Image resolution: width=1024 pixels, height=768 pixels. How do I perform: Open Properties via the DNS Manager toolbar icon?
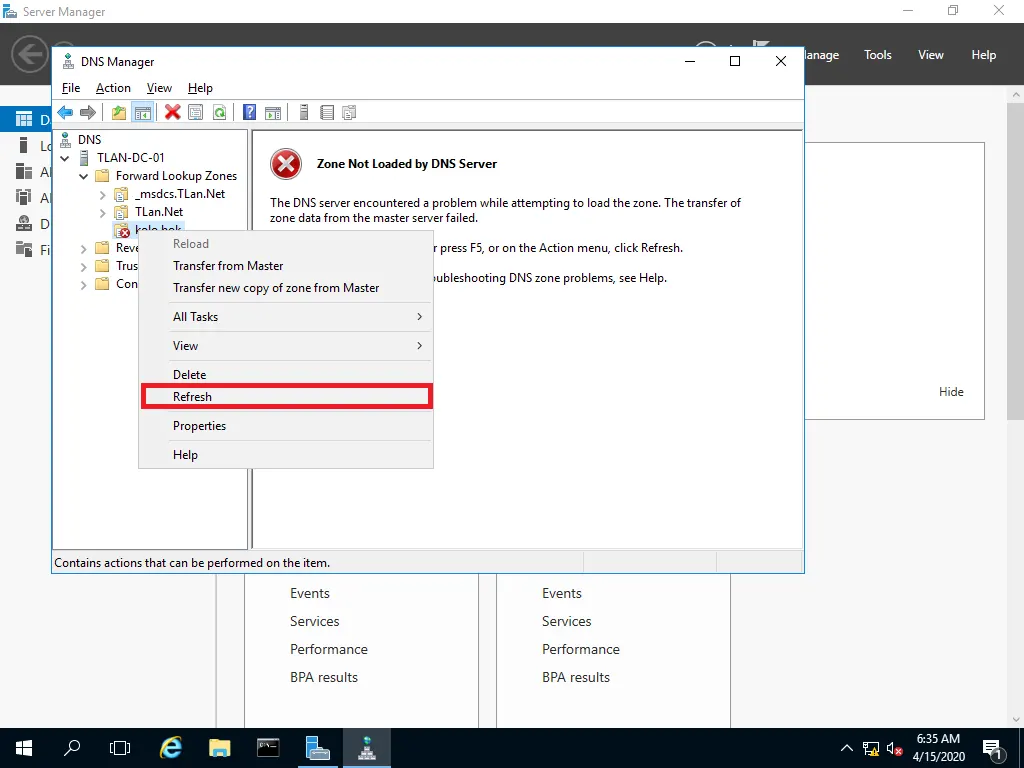(195, 112)
